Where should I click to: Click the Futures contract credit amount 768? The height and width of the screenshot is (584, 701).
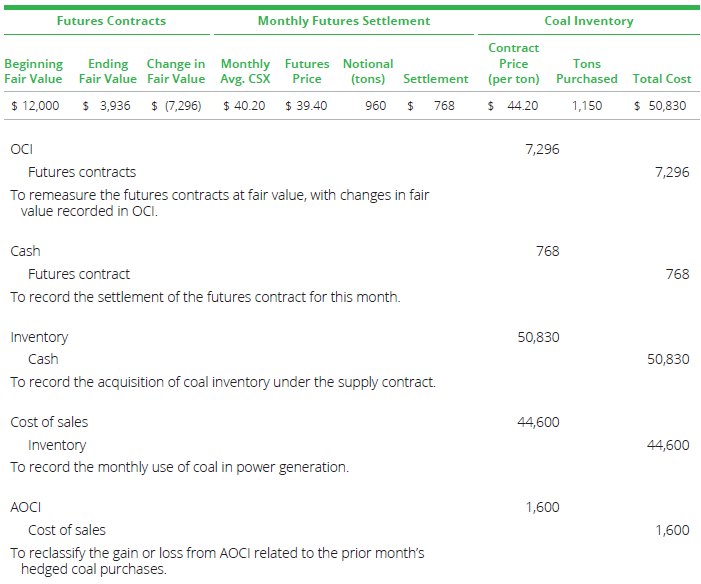coord(677,274)
